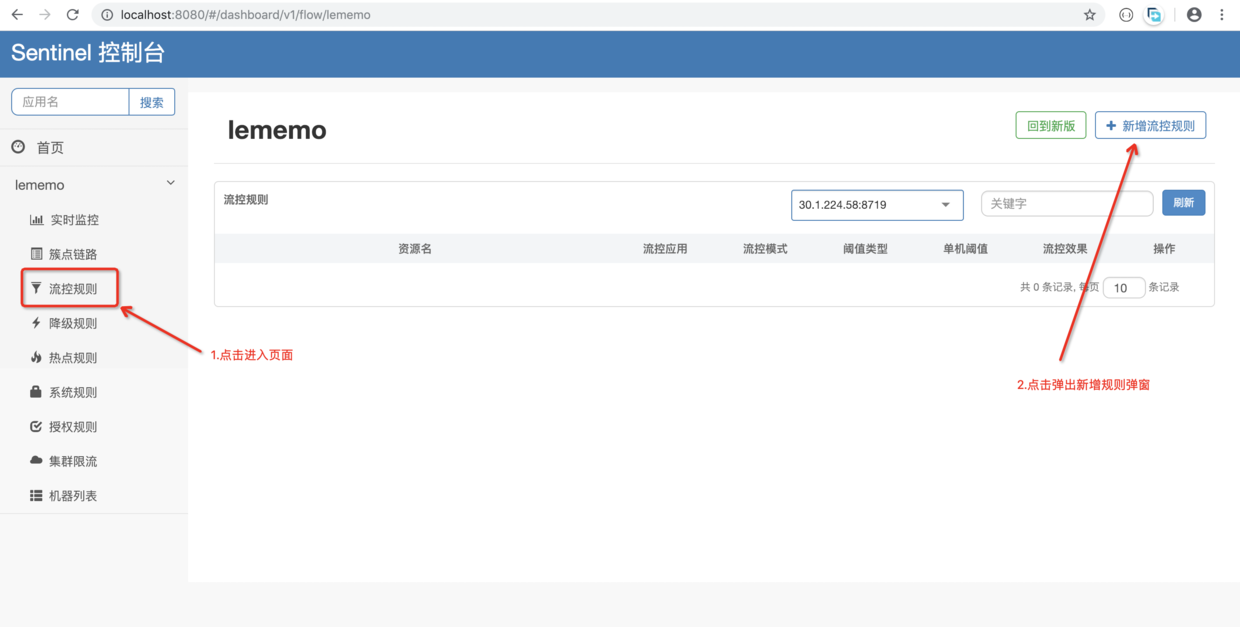
Task: Click the 搜索 button
Action: 152,102
